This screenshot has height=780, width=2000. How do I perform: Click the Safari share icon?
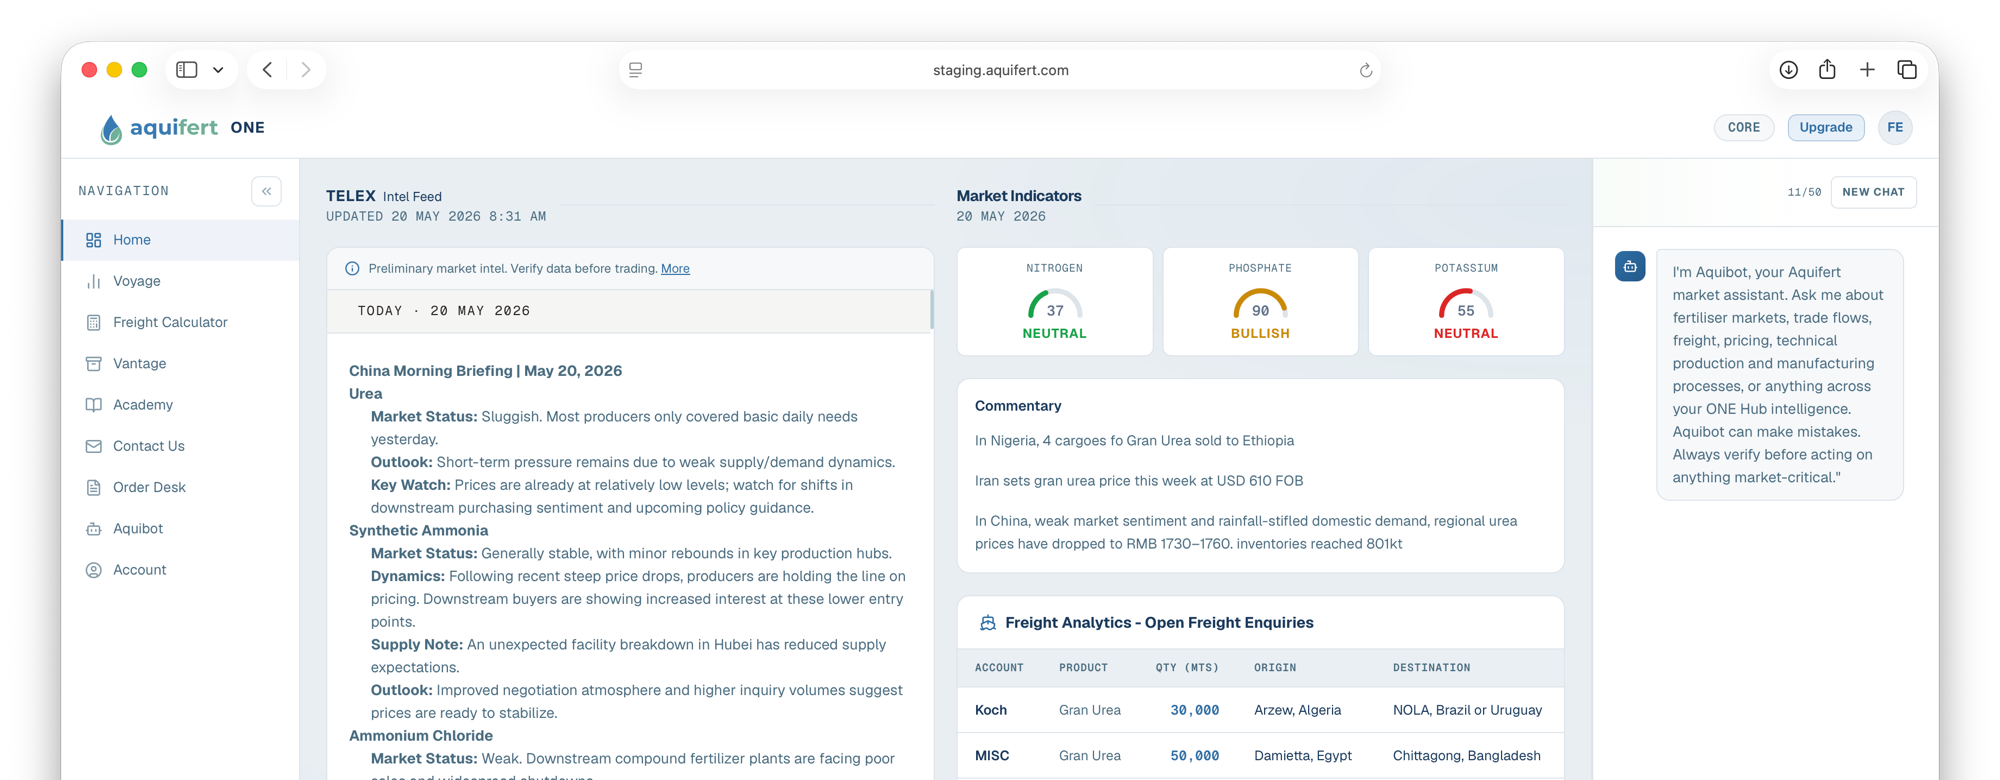(x=1827, y=69)
